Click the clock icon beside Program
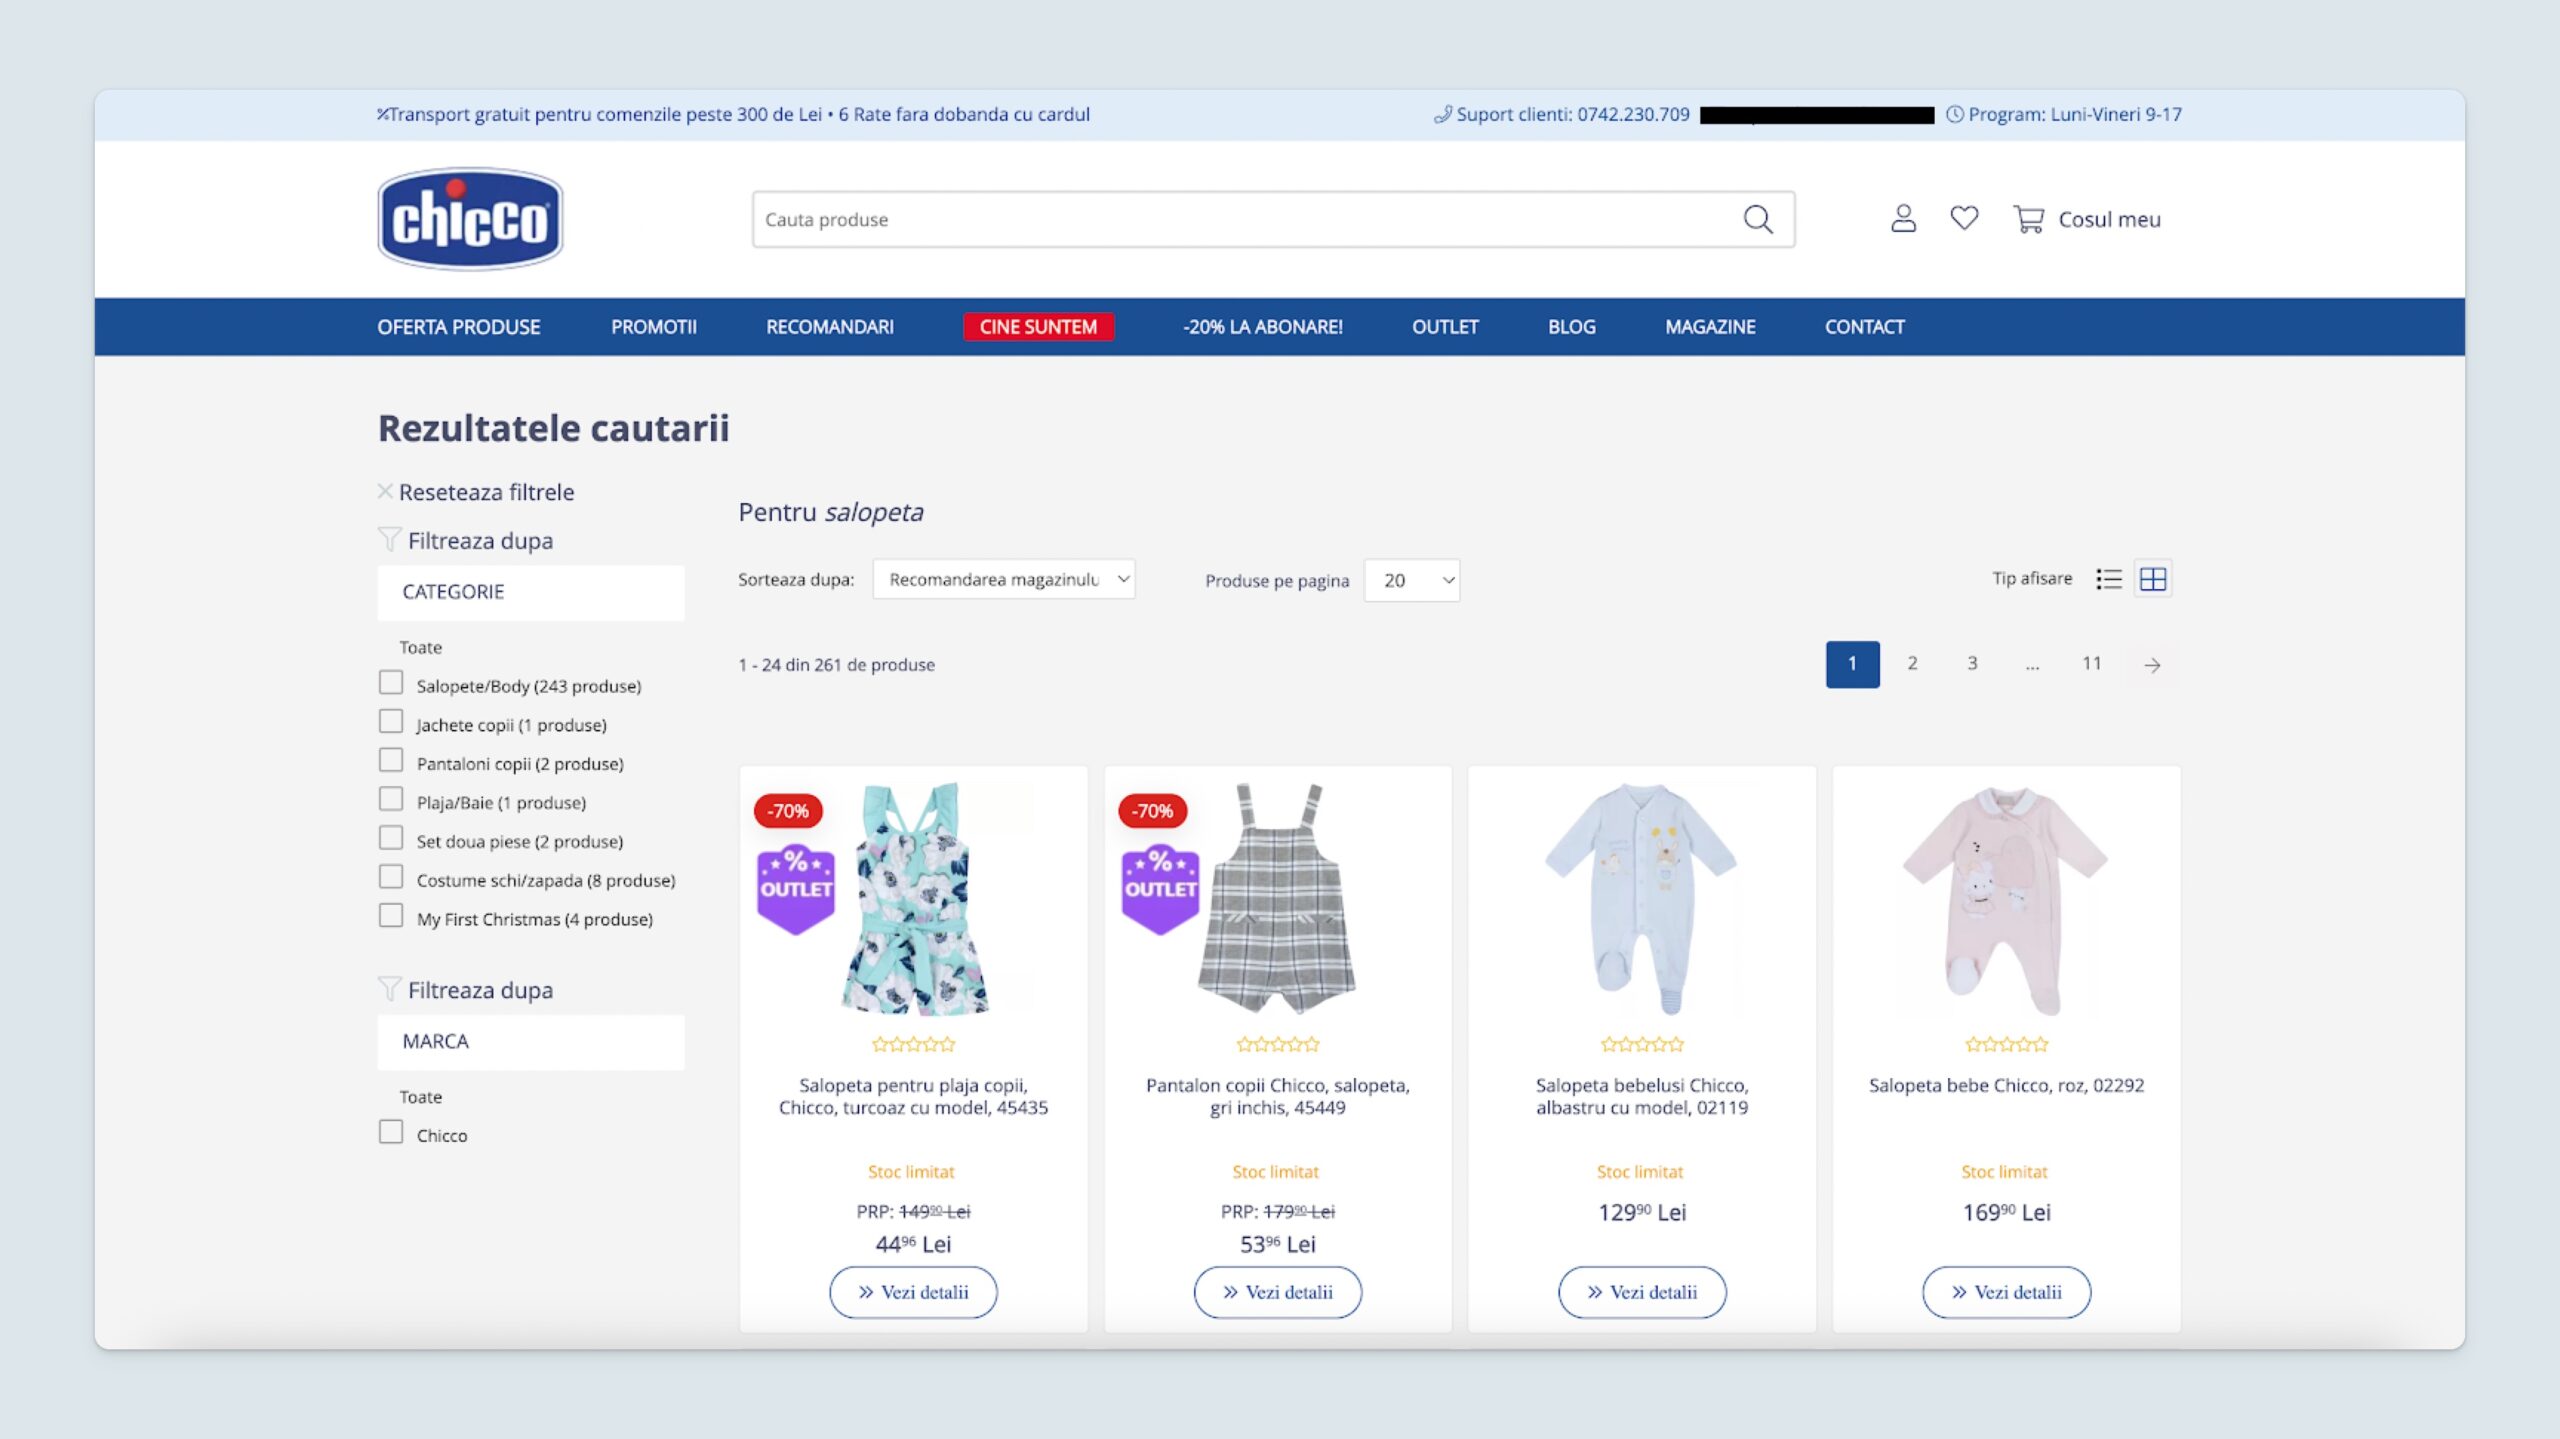Image resolution: width=2560 pixels, height=1439 pixels. coord(1954,115)
